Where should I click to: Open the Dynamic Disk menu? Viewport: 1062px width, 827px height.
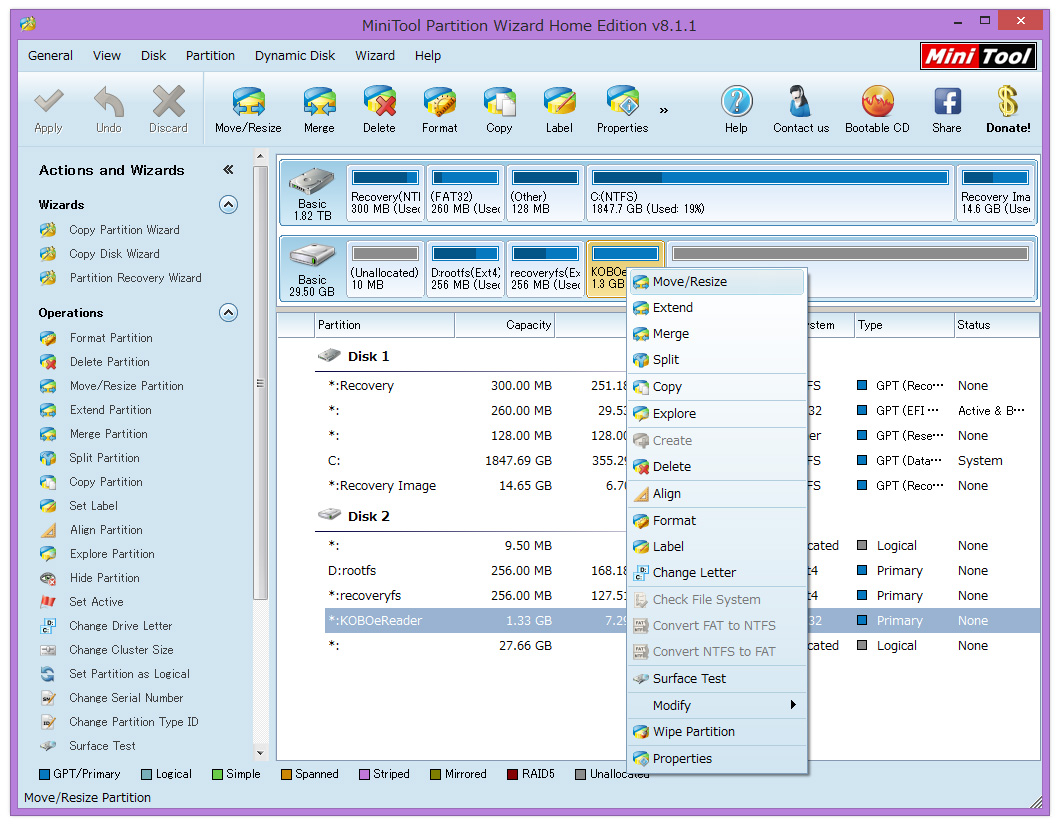click(x=295, y=56)
